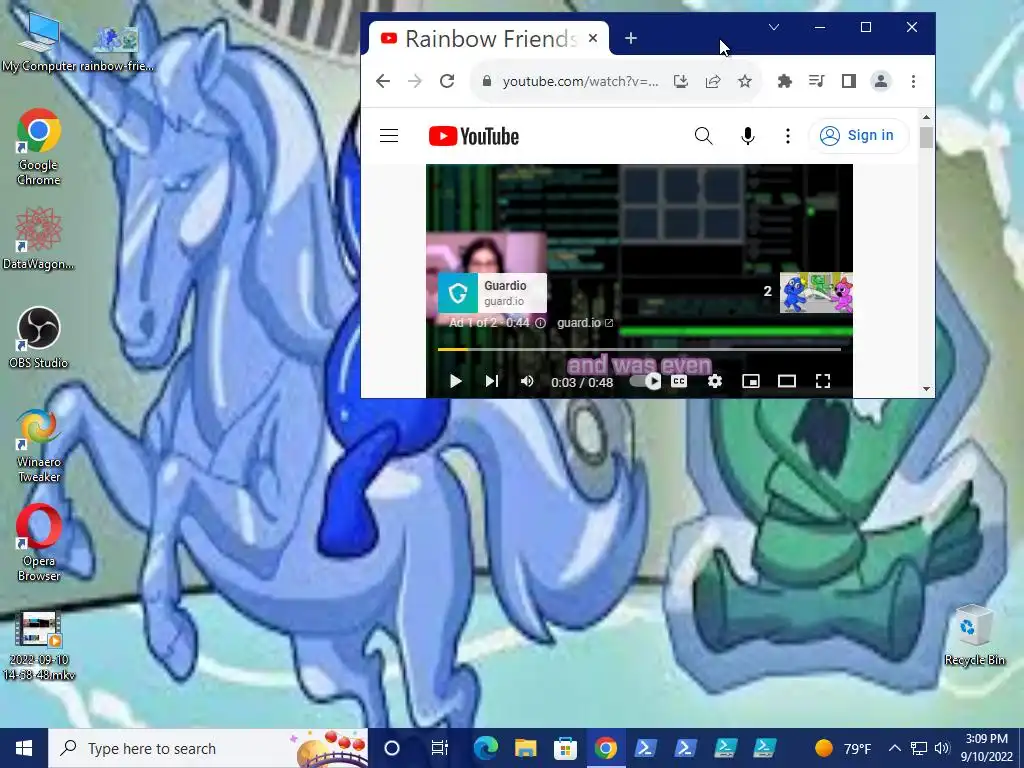Open the Chrome profile avatar
This screenshot has width=1024, height=768.
point(881,81)
